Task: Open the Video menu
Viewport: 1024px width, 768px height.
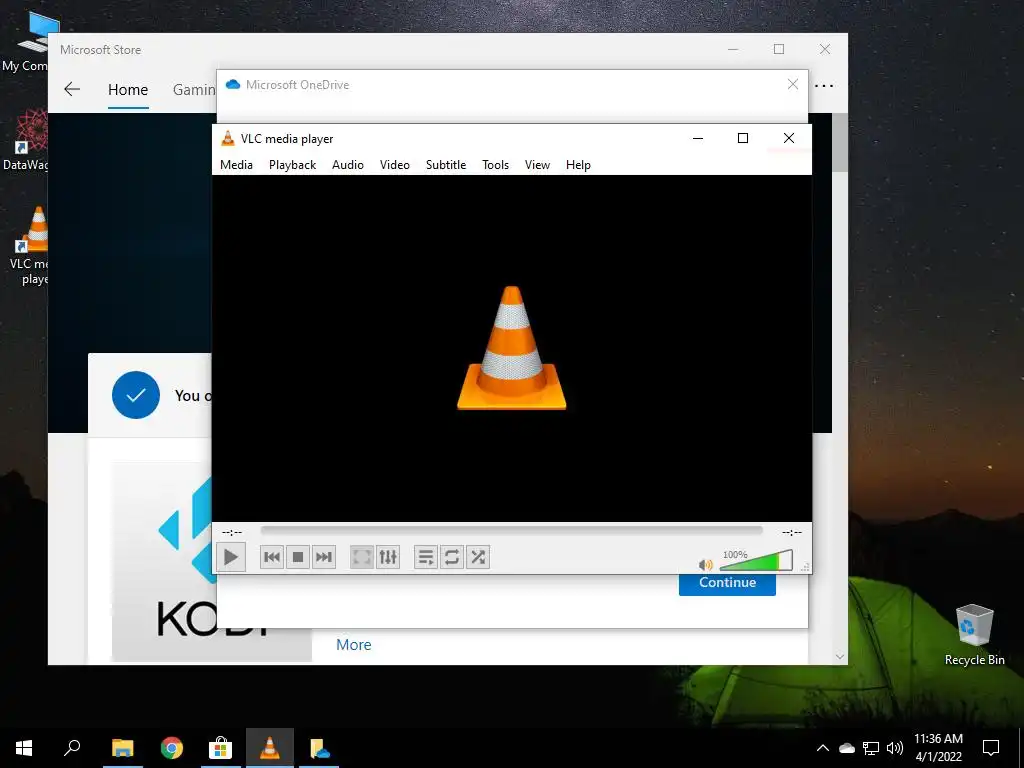Action: [x=395, y=165]
